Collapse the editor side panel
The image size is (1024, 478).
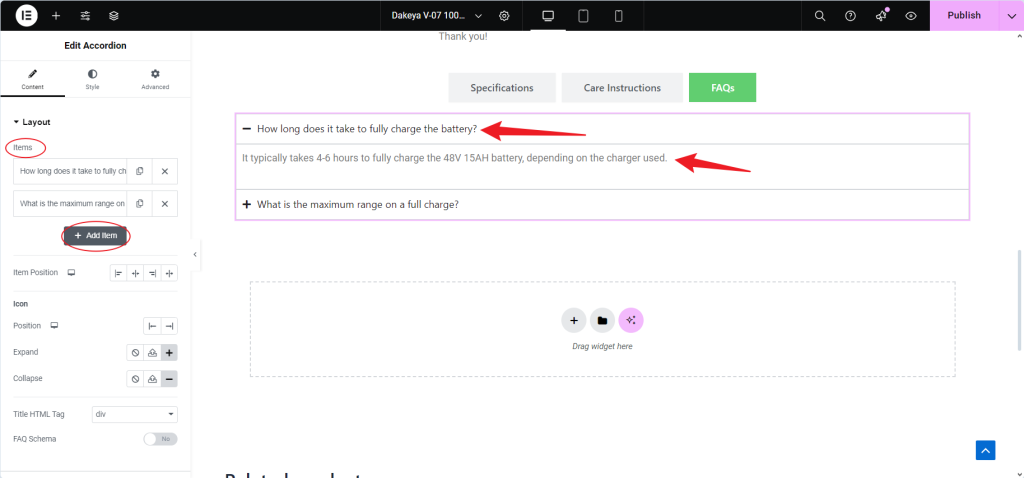(x=195, y=255)
